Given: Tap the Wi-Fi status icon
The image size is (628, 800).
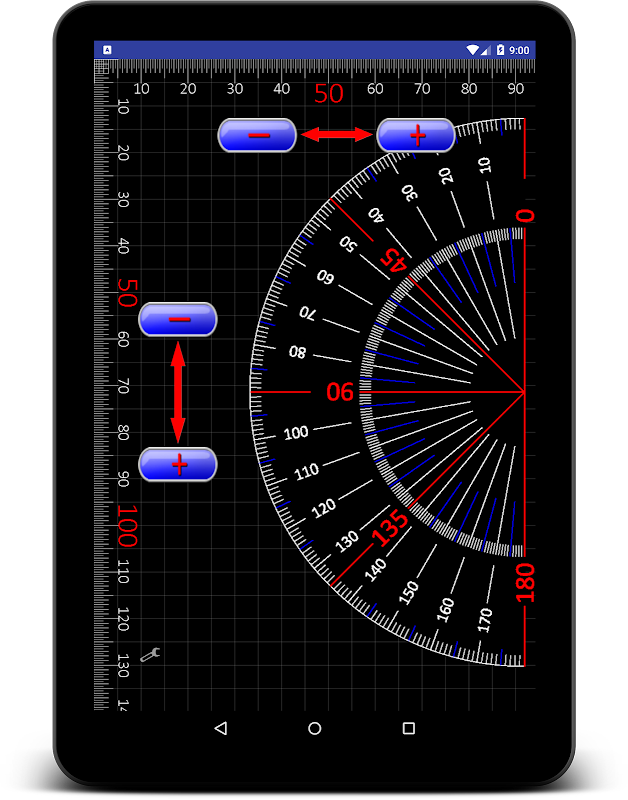Looking at the screenshot, I should [x=472, y=50].
